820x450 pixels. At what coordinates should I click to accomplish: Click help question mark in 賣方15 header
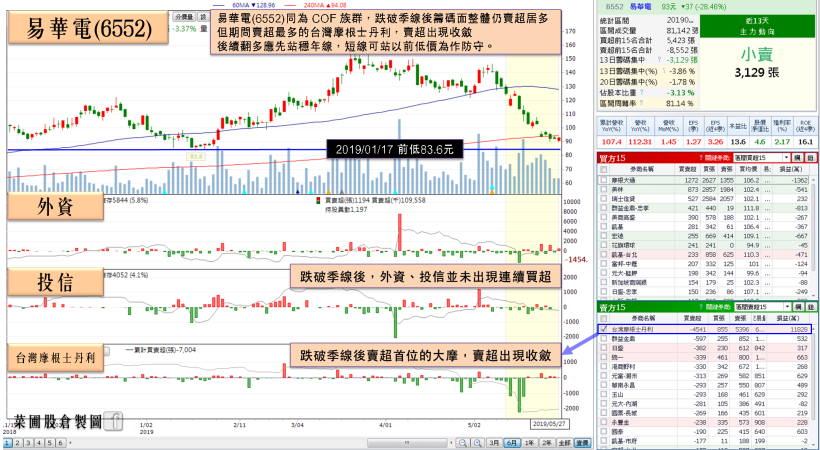pyautogui.click(x=701, y=307)
